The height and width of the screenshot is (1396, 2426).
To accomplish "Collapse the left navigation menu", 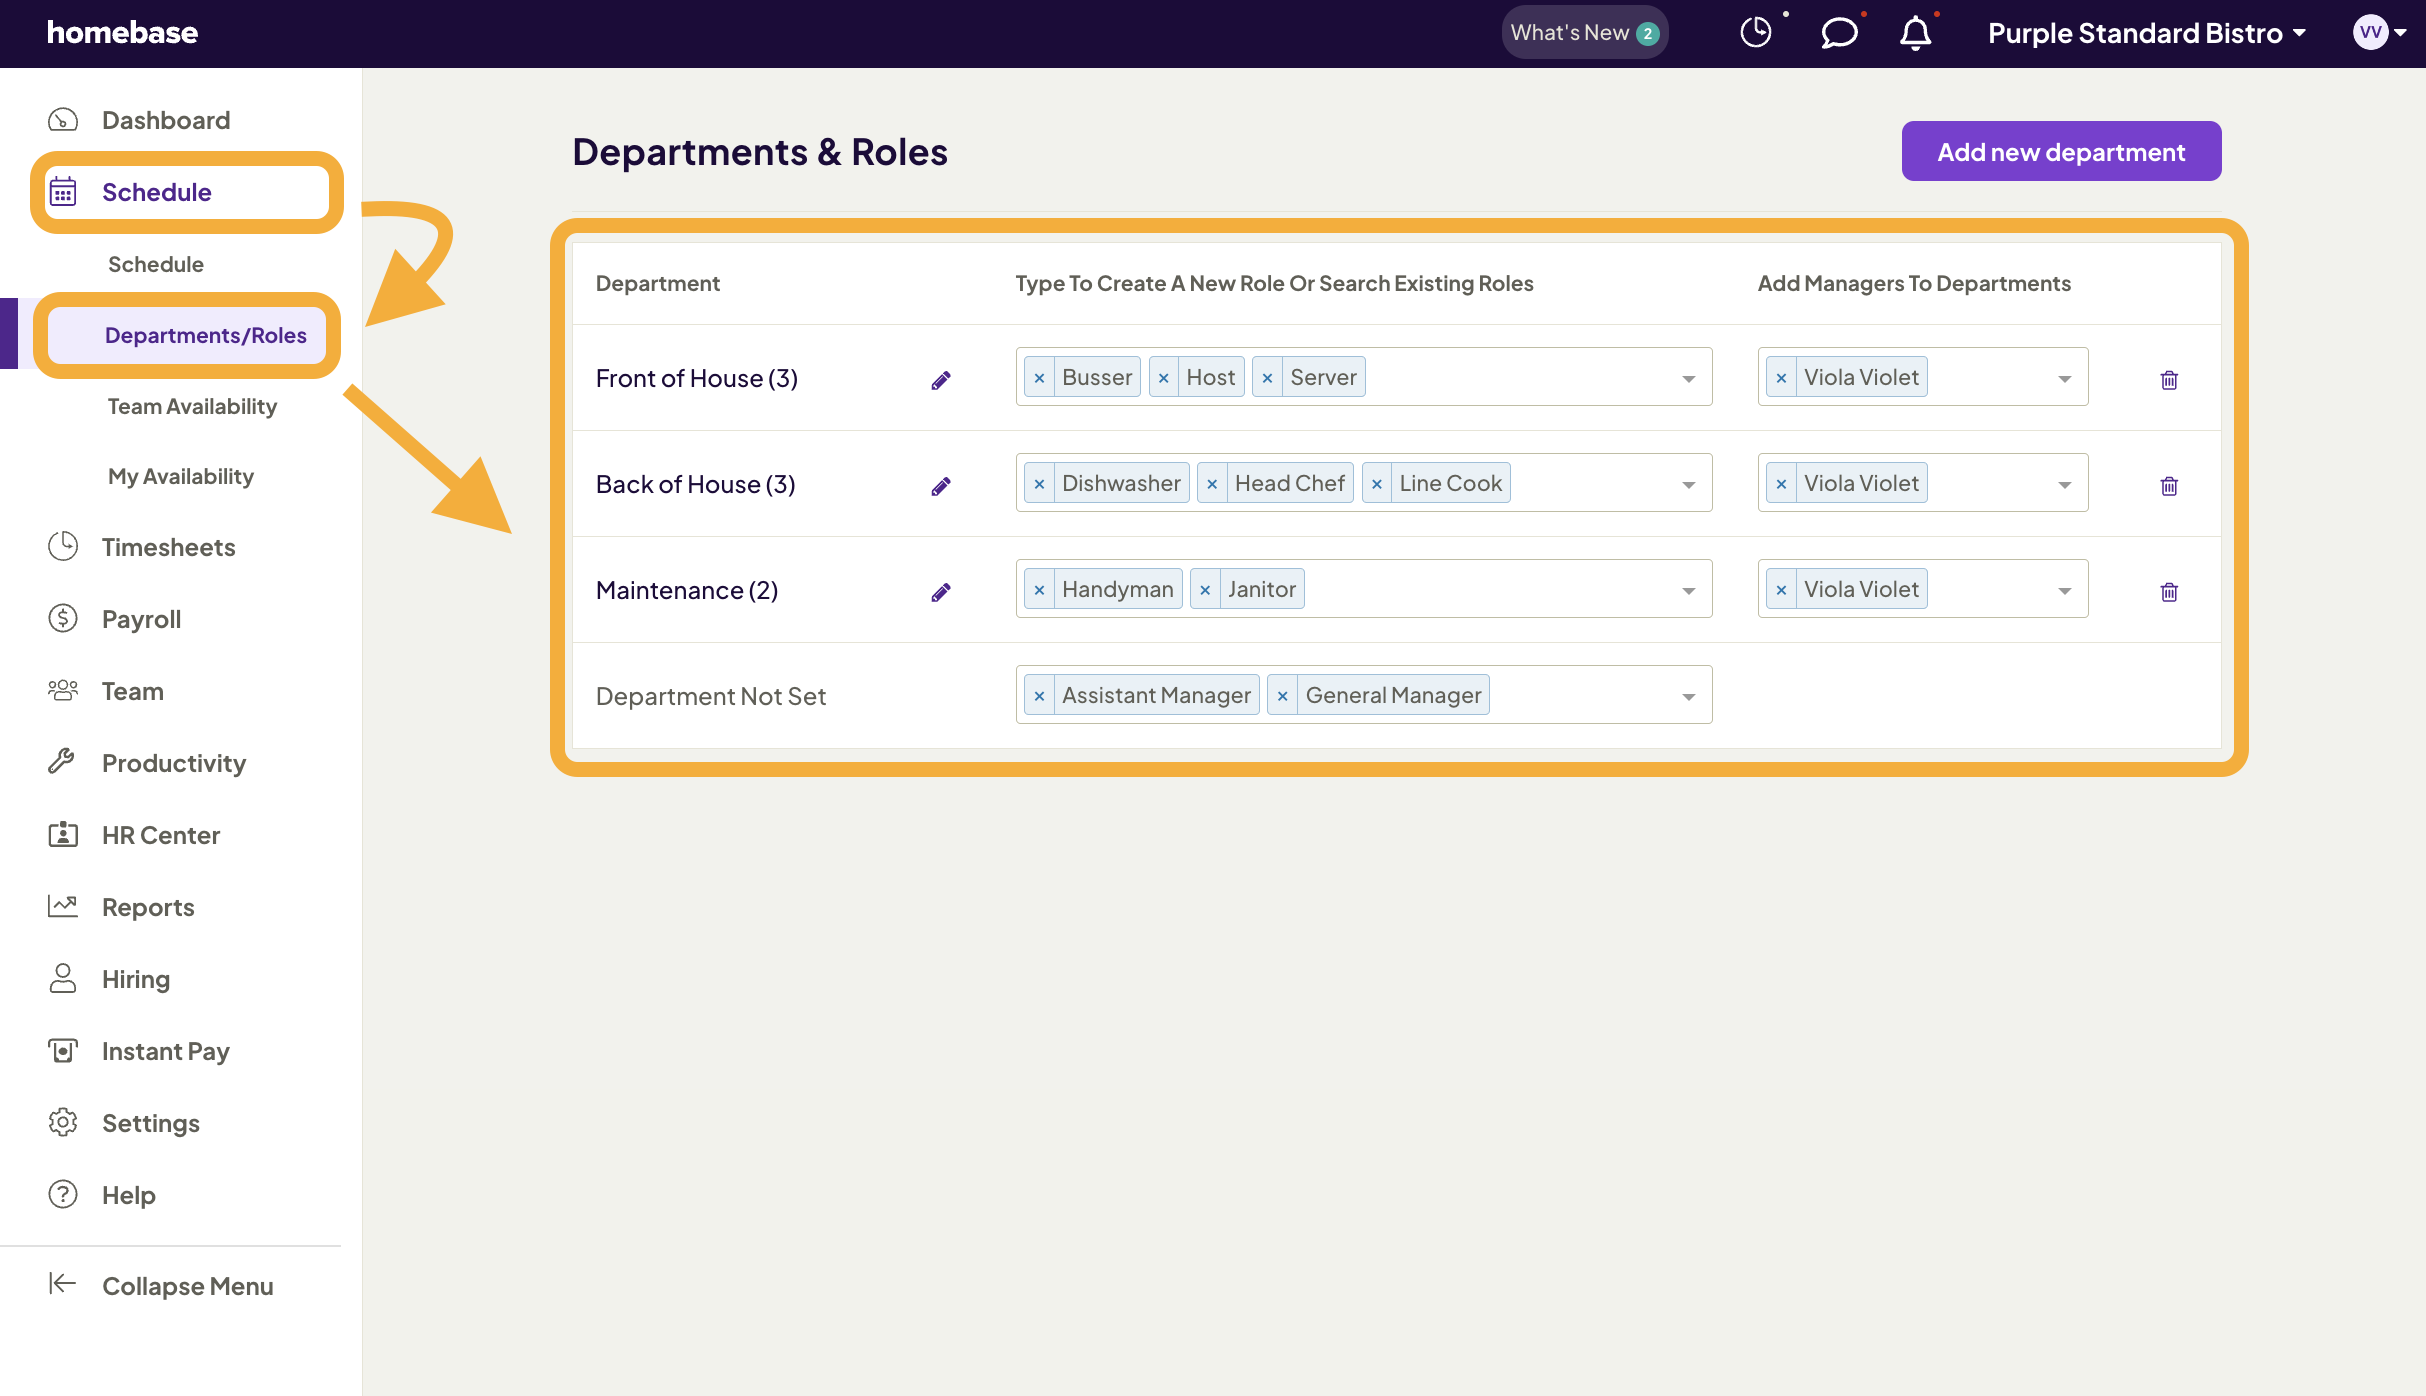I will [186, 1285].
